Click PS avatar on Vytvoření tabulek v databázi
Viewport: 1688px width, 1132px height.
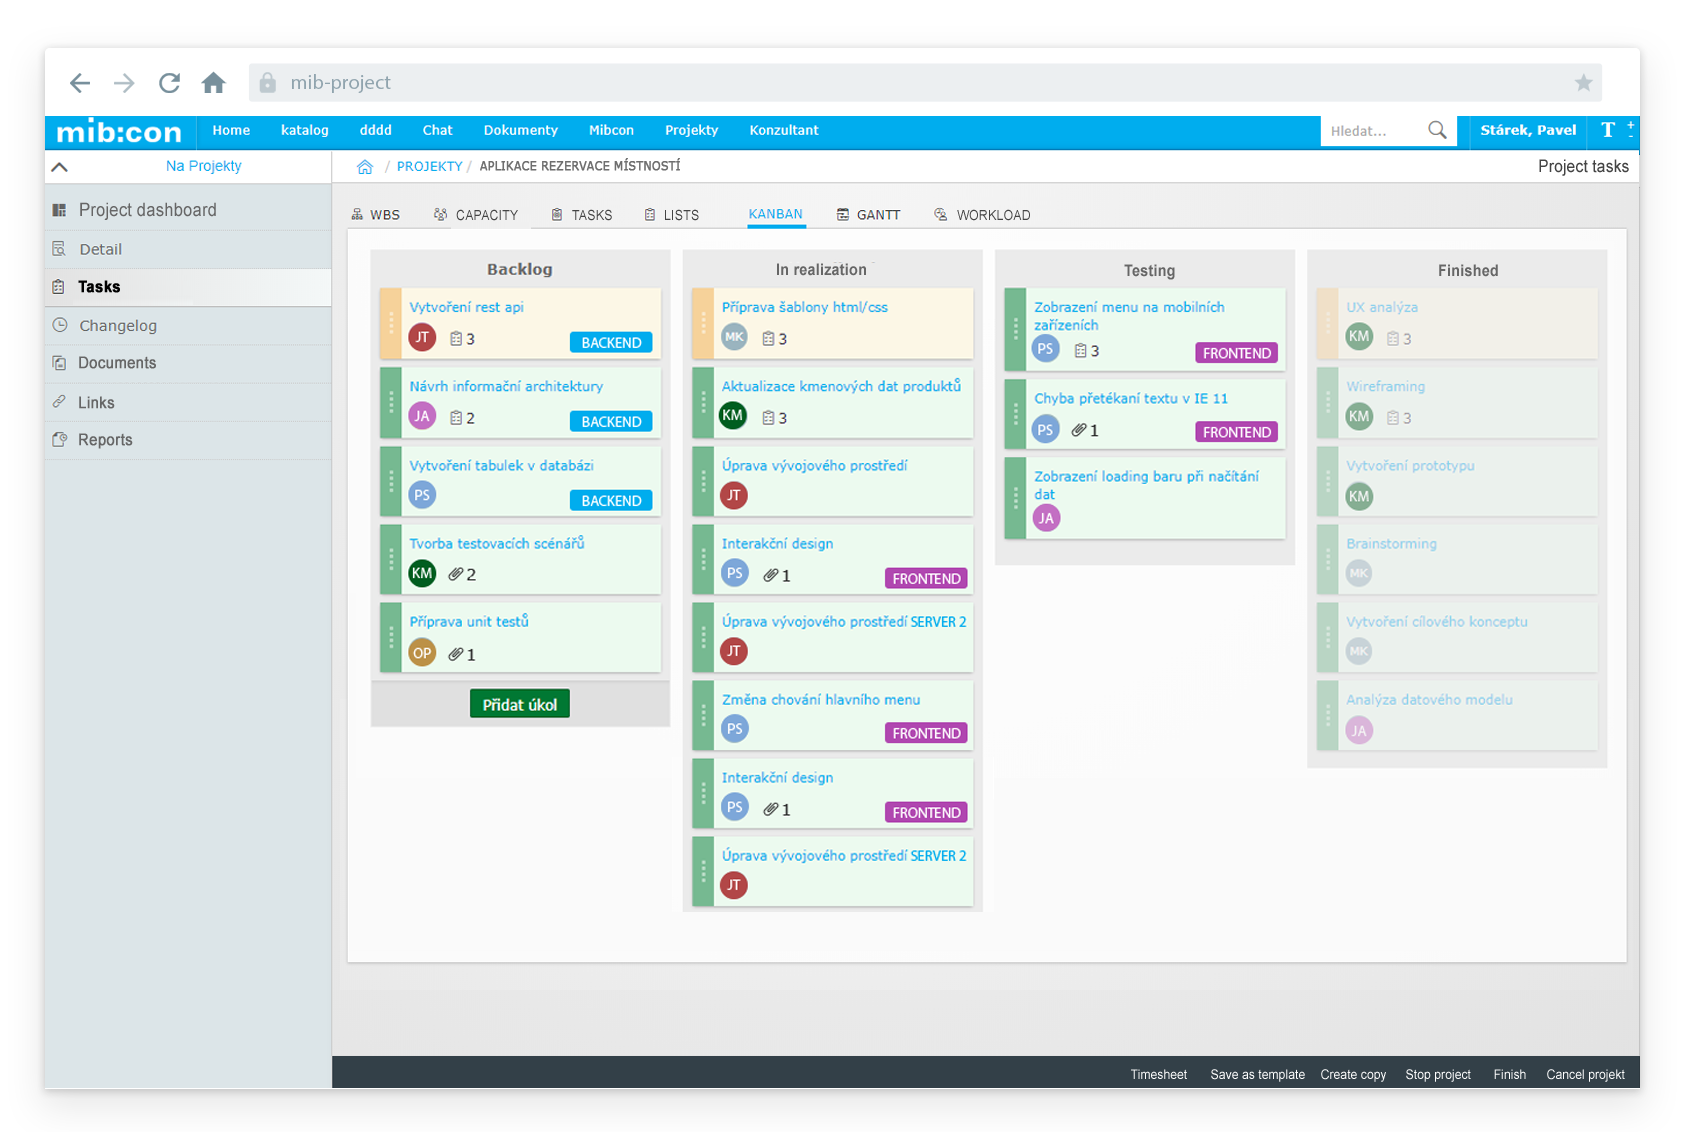pyautogui.click(x=422, y=495)
